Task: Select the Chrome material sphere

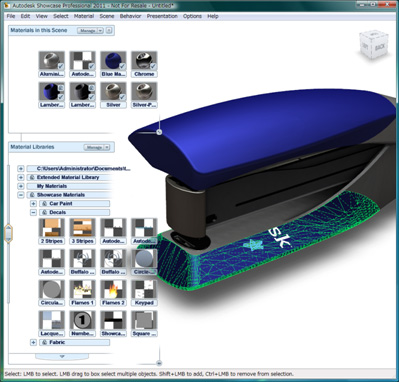Action: tap(144, 61)
